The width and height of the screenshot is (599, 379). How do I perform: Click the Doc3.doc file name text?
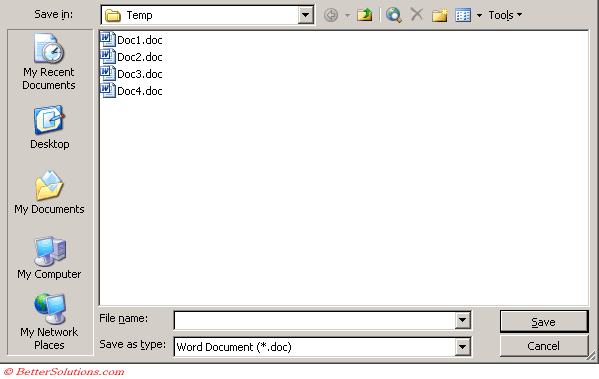pos(140,74)
